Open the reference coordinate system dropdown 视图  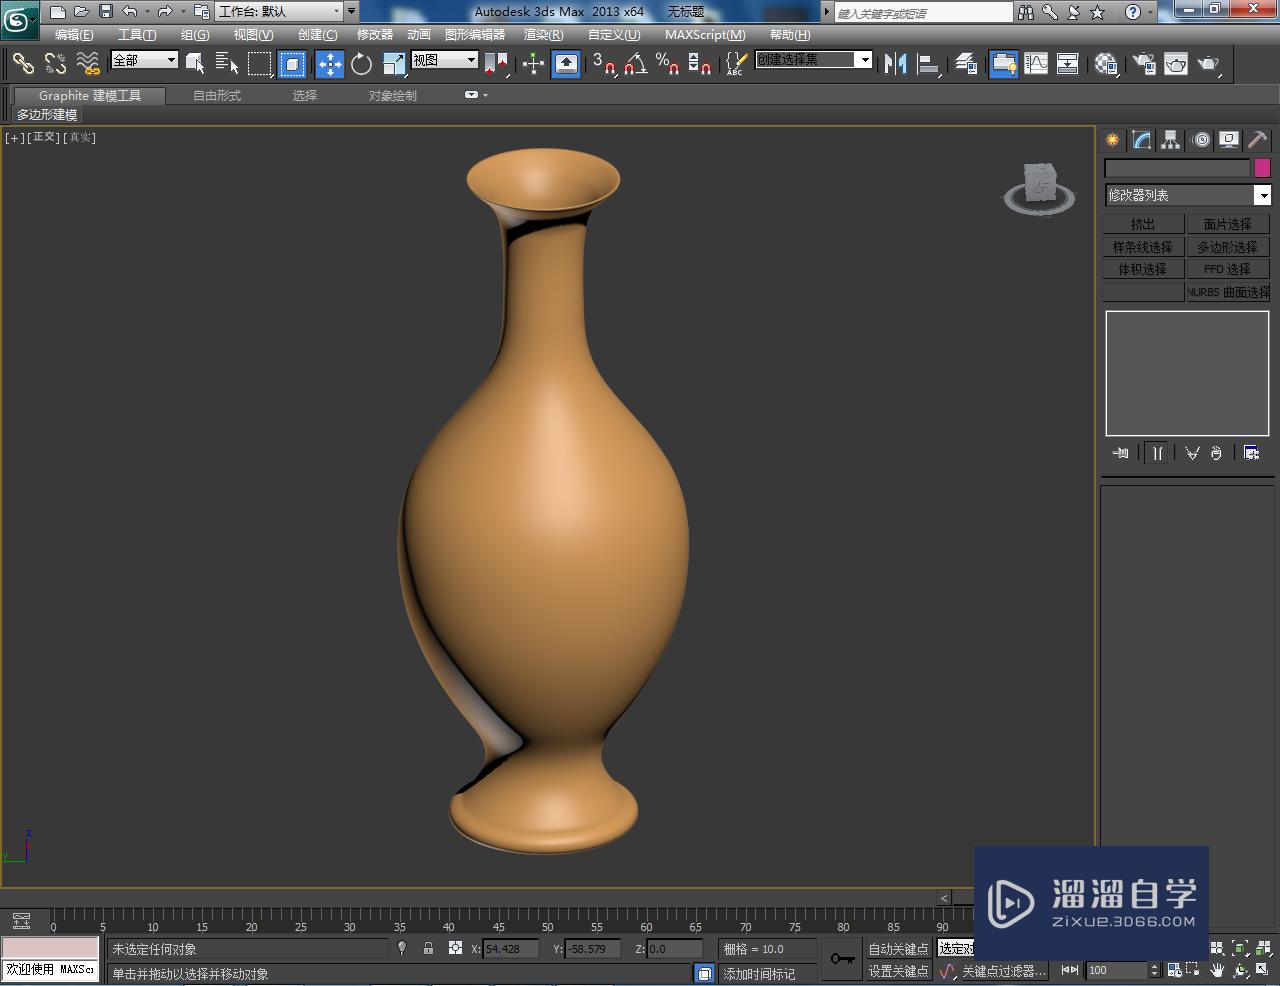[445, 60]
